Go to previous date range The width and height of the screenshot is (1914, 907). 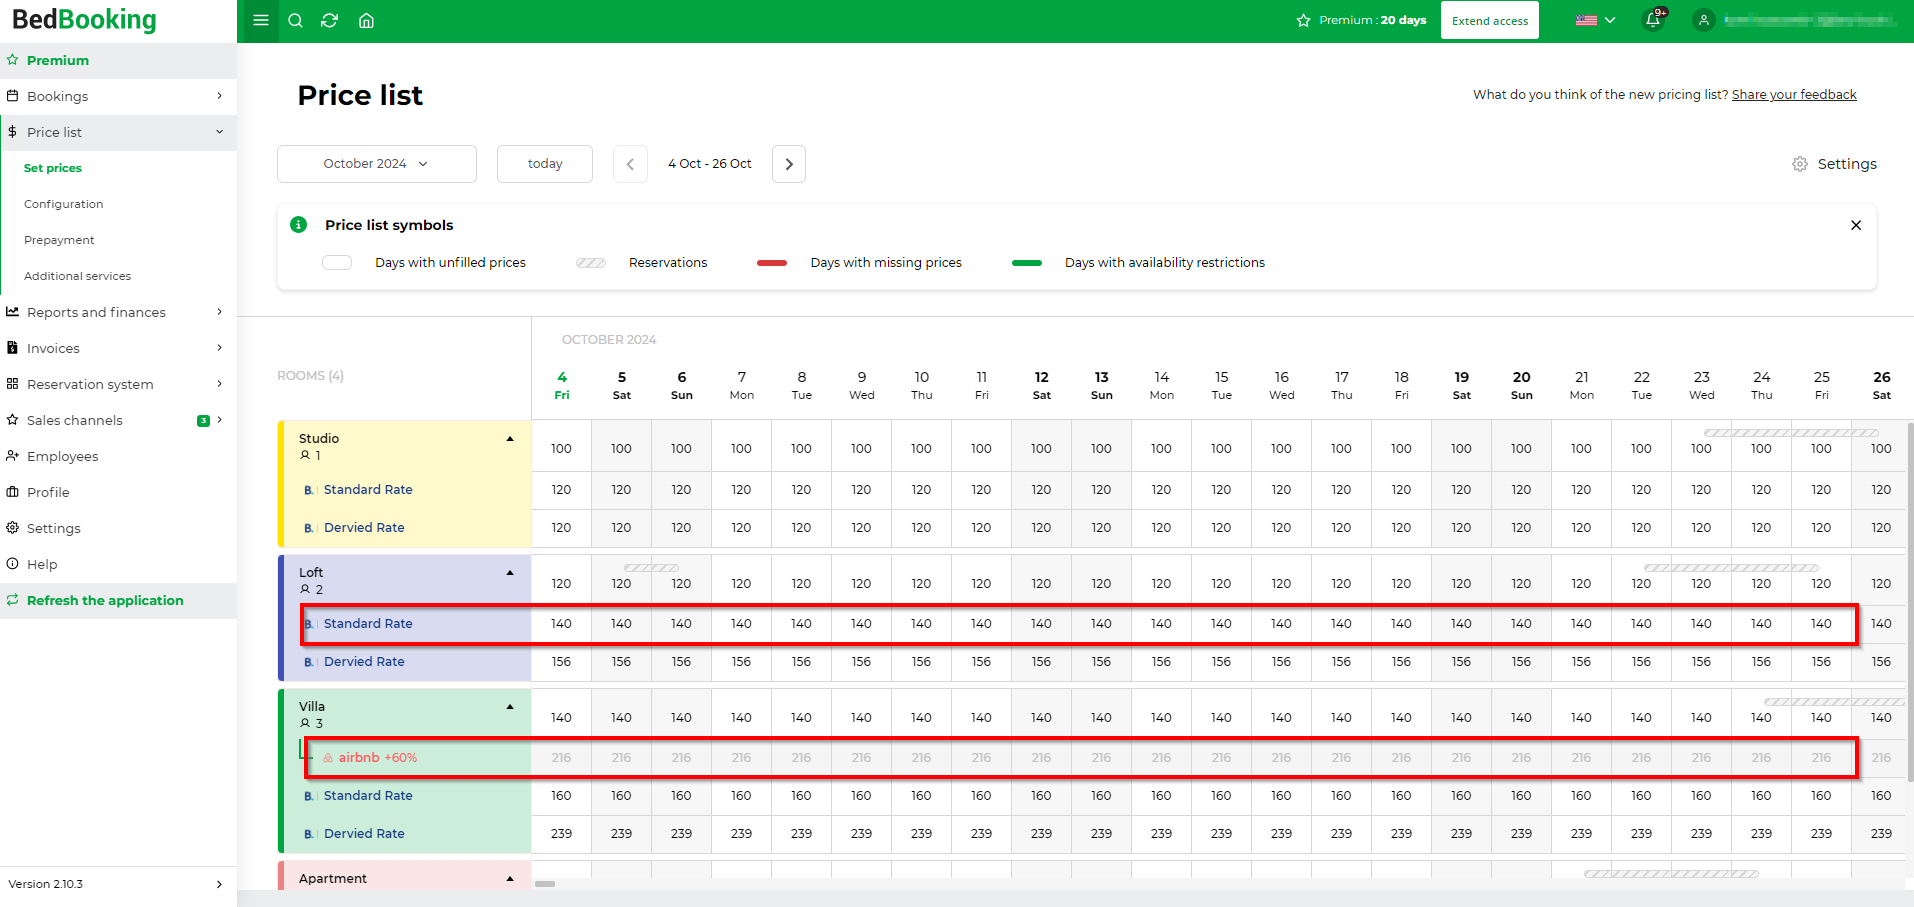click(x=630, y=164)
